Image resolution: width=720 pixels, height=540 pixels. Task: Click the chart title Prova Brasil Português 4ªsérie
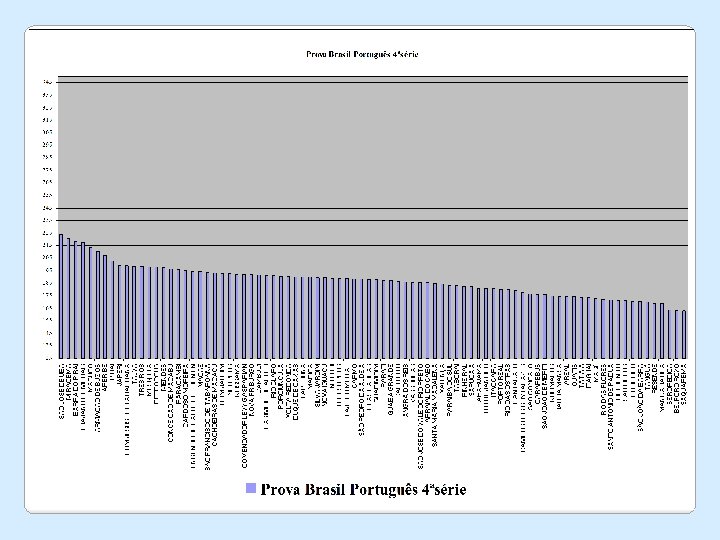[x=362, y=54]
